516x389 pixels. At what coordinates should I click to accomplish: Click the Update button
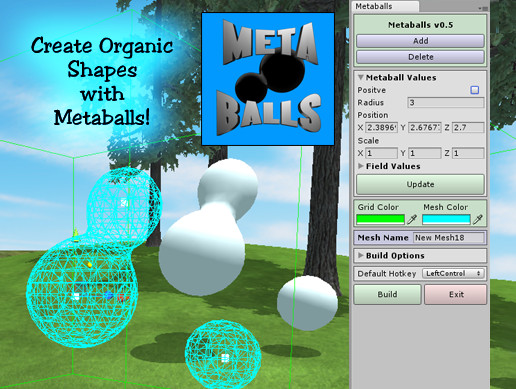click(420, 184)
